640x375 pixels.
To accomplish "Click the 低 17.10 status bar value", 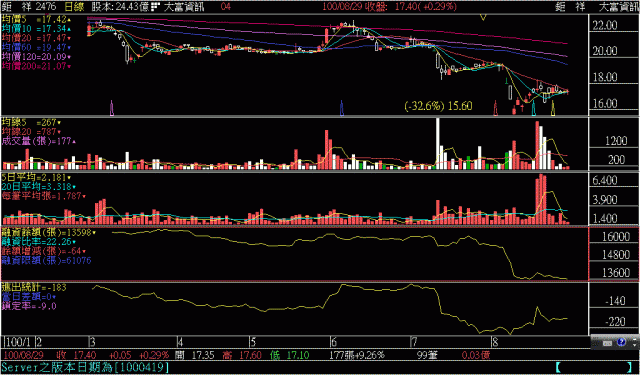I will [x=290, y=355].
